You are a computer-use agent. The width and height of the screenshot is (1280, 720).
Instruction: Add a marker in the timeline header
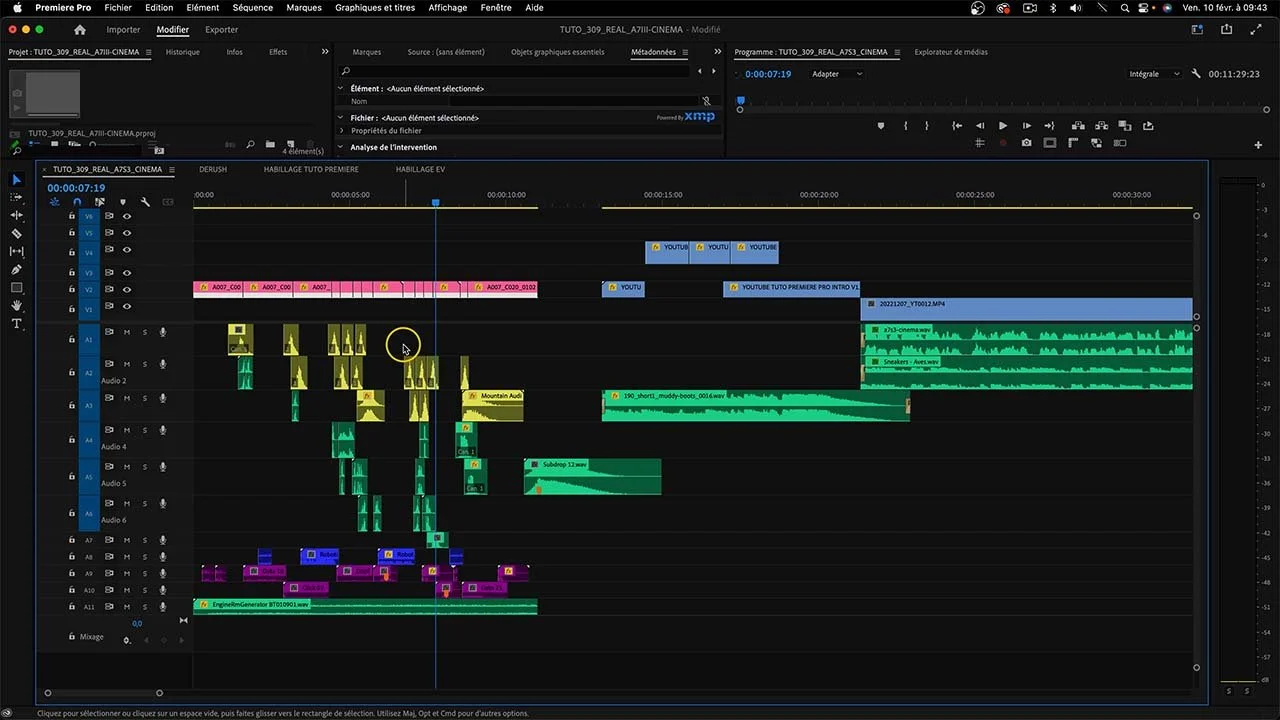click(x=122, y=202)
